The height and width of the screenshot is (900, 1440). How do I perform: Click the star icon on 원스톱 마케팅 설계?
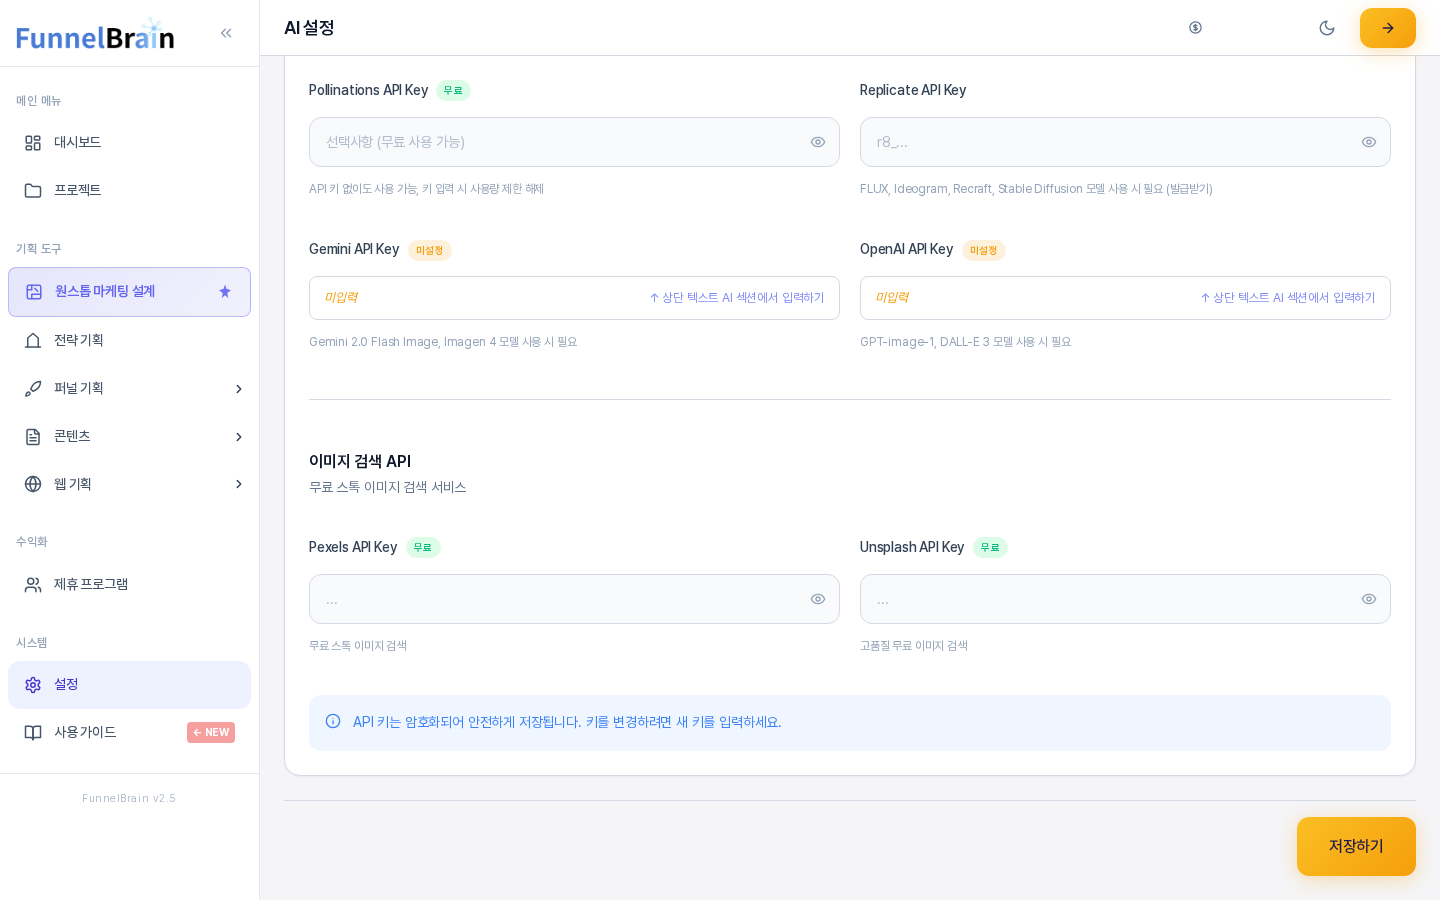click(225, 292)
